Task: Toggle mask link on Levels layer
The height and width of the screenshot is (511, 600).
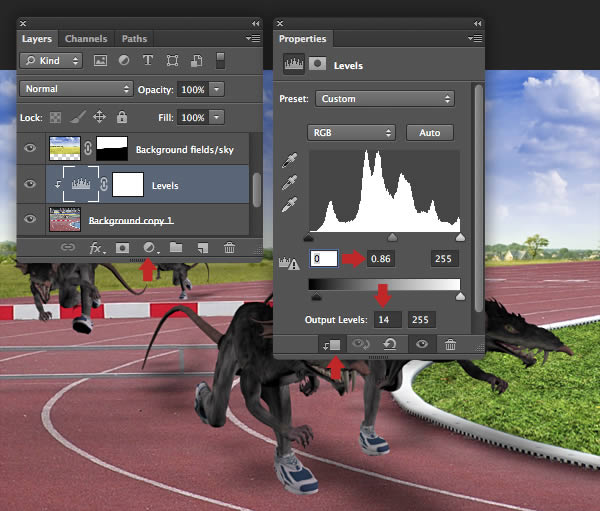Action: tap(104, 184)
